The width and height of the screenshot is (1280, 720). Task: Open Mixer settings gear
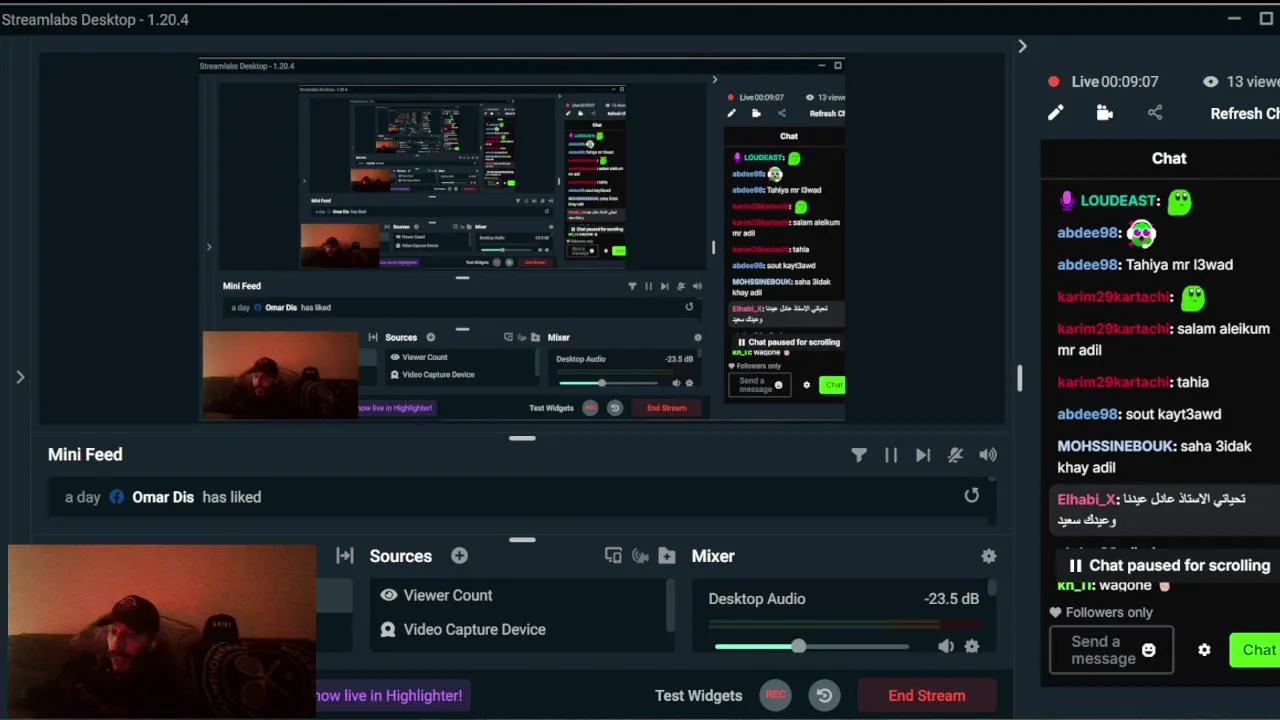989,556
